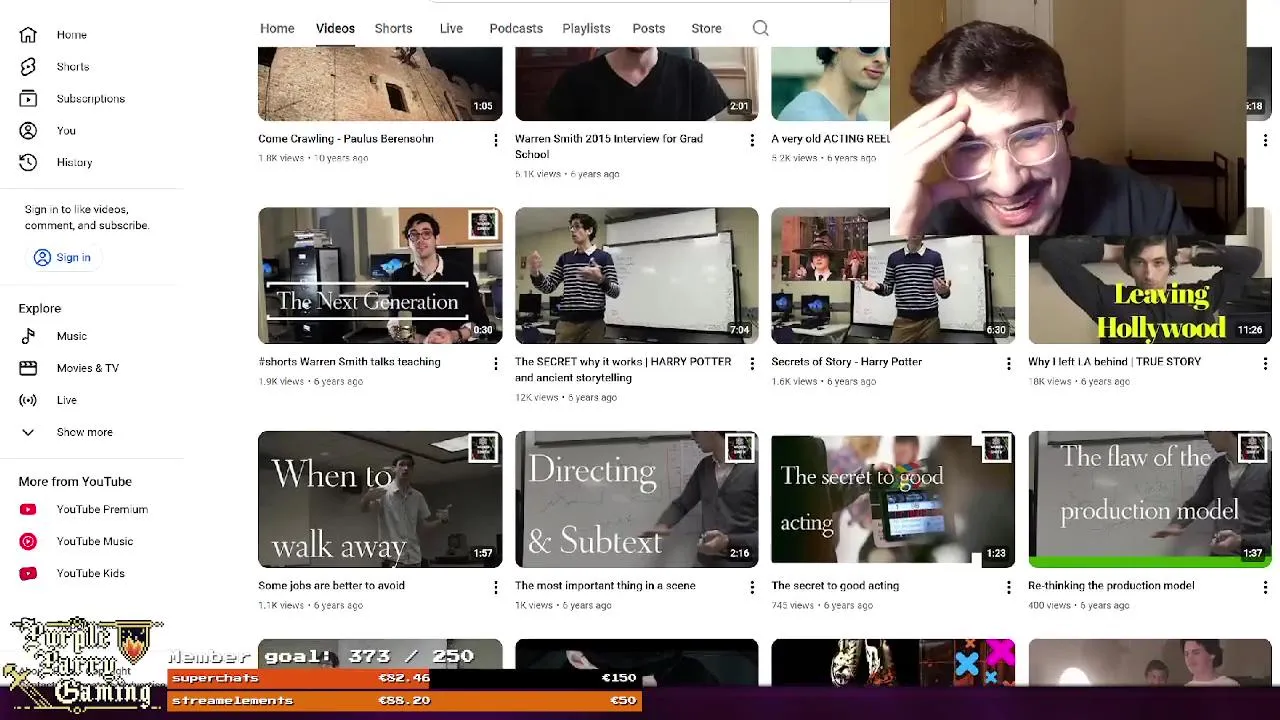1280x720 pixels.
Task: Open options menu for Why I left LA behind
Action: [x=1265, y=364]
